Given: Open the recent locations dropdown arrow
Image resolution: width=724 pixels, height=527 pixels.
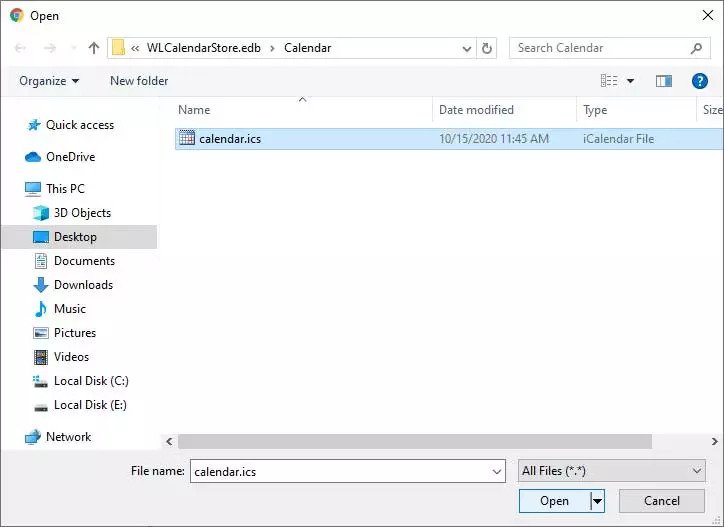Looking at the screenshot, I should (73, 48).
